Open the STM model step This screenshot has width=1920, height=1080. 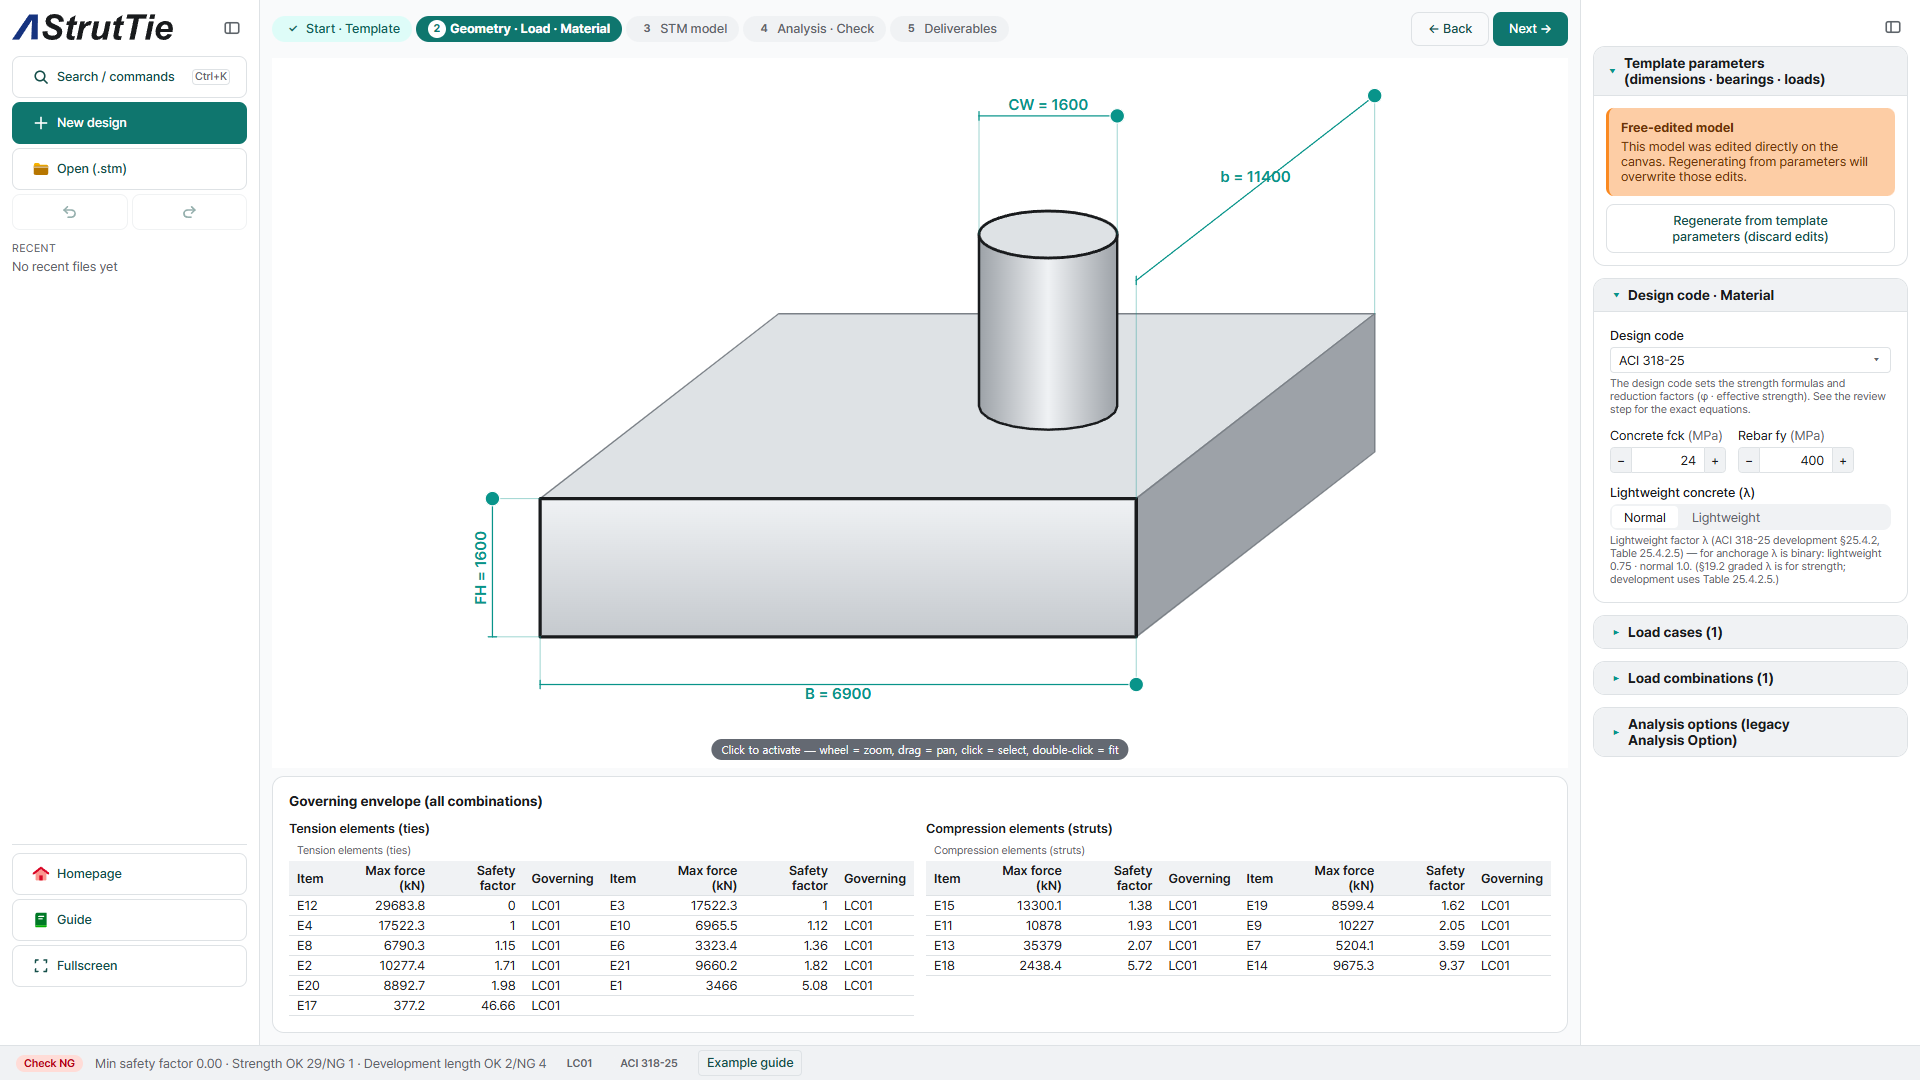(684, 29)
